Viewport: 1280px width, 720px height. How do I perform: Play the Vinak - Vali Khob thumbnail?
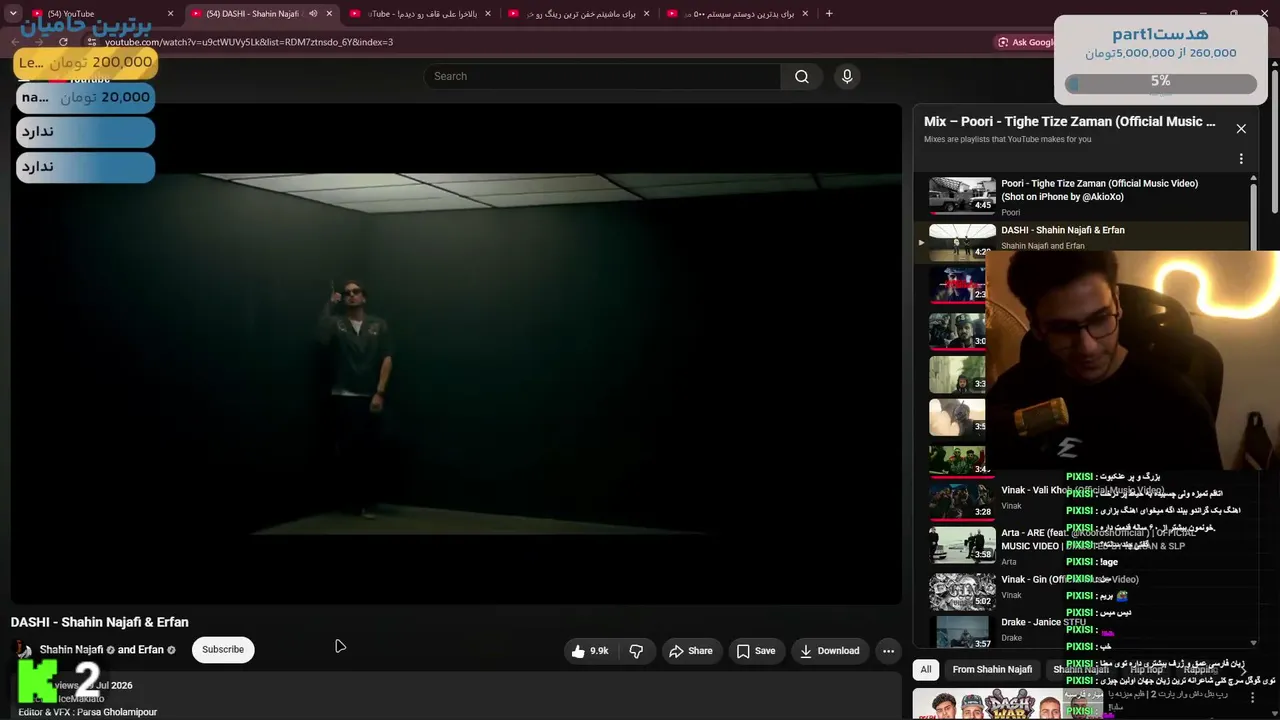[x=962, y=501]
